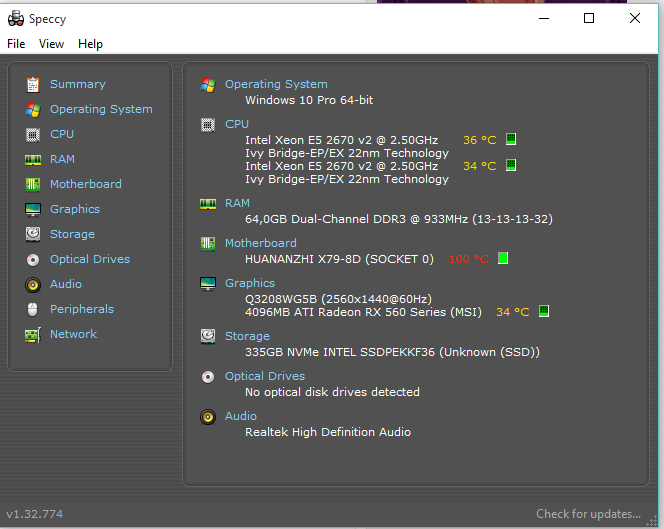Maximize the Speccy window

pyautogui.click(x=589, y=18)
